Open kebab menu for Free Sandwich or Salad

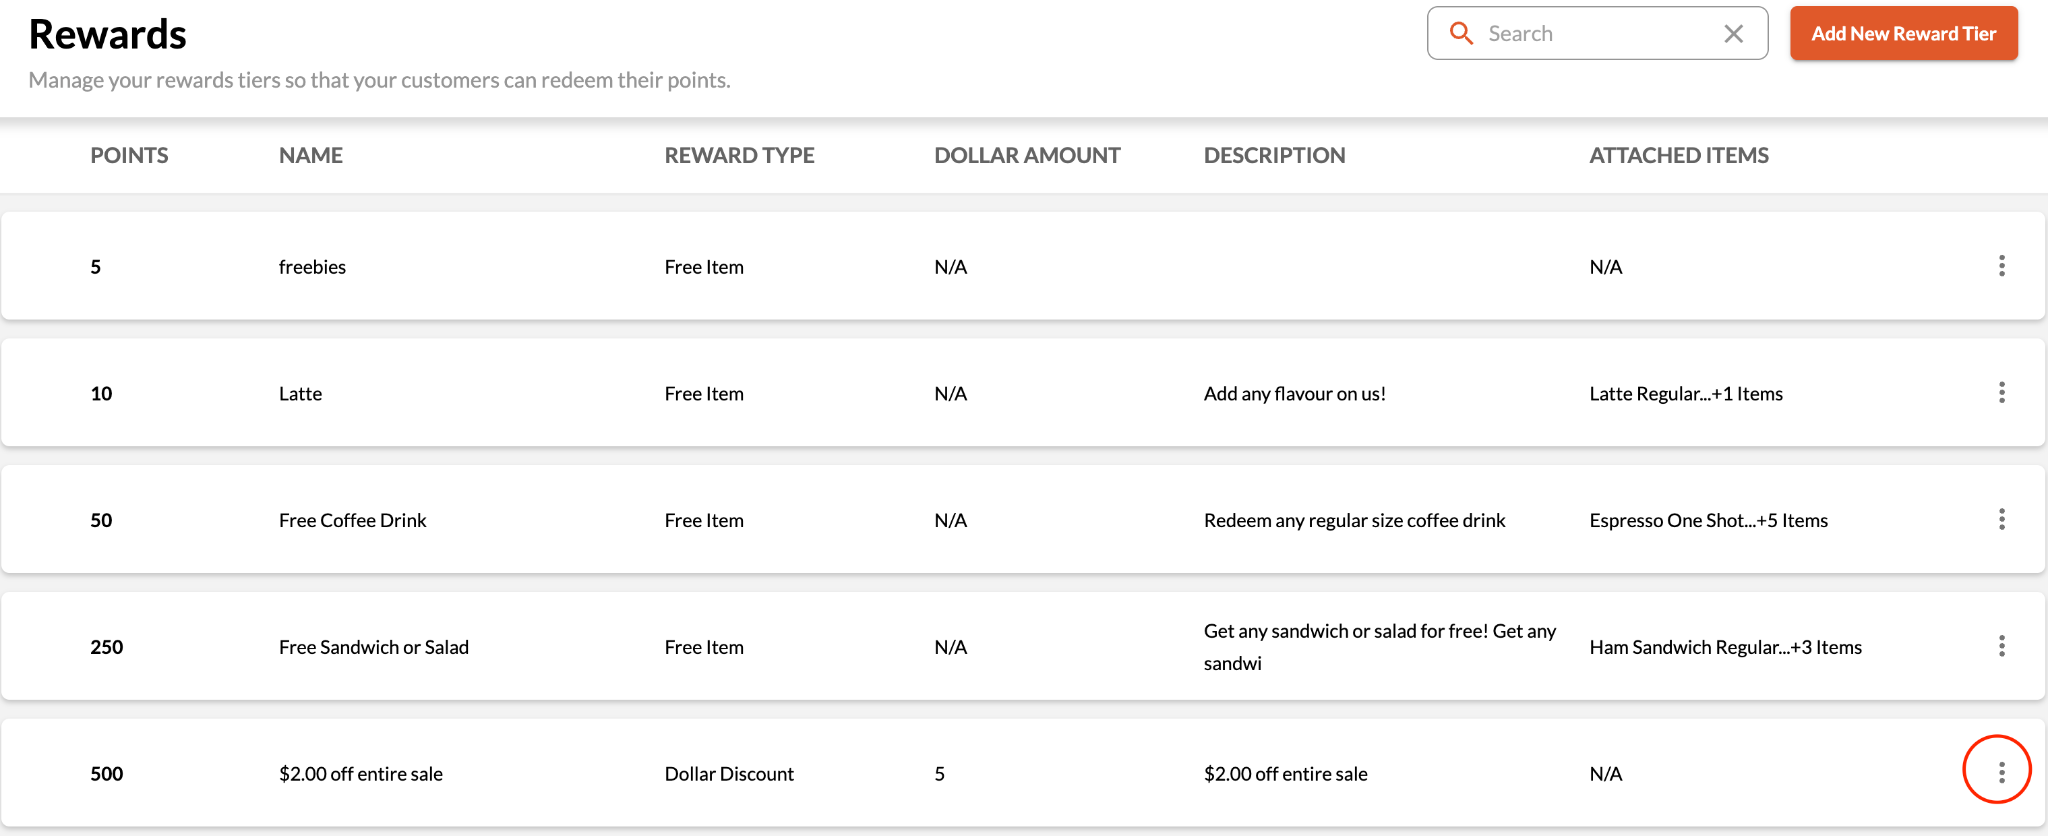coord(2001,646)
